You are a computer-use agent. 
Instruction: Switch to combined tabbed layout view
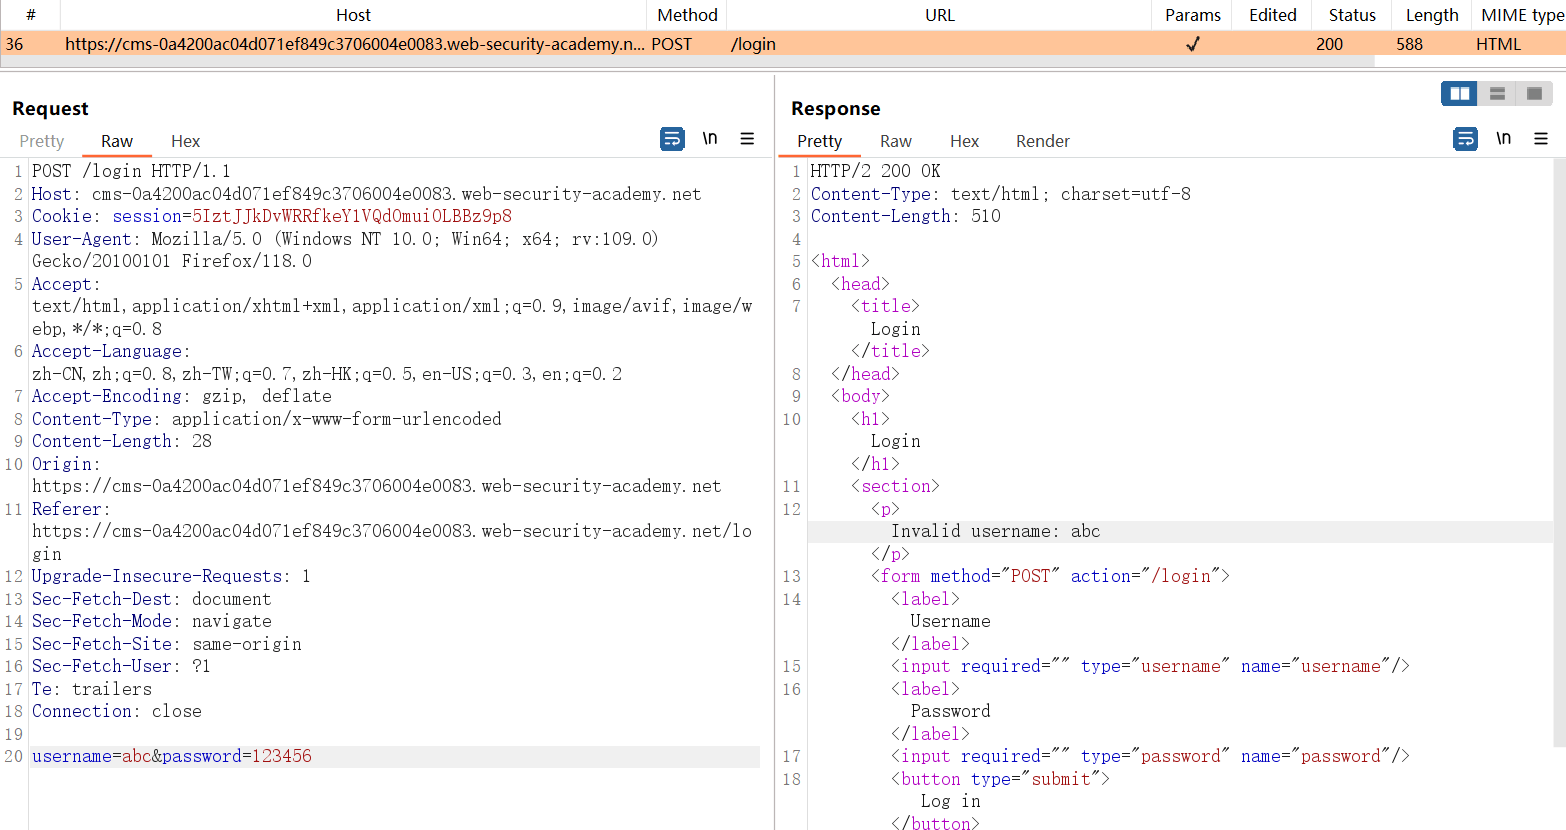tap(1534, 94)
